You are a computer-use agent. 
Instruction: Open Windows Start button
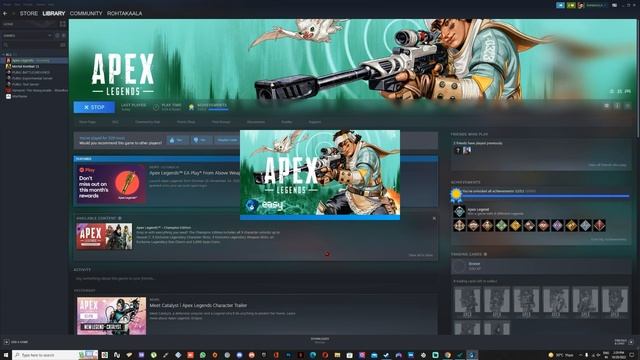(6, 355)
